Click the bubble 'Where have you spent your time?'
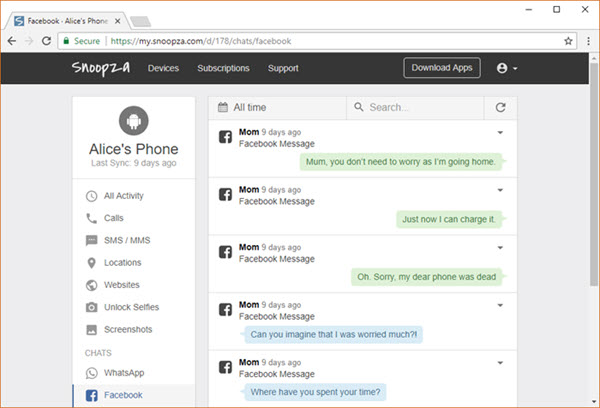This screenshot has height=408, width=600. (x=315, y=392)
